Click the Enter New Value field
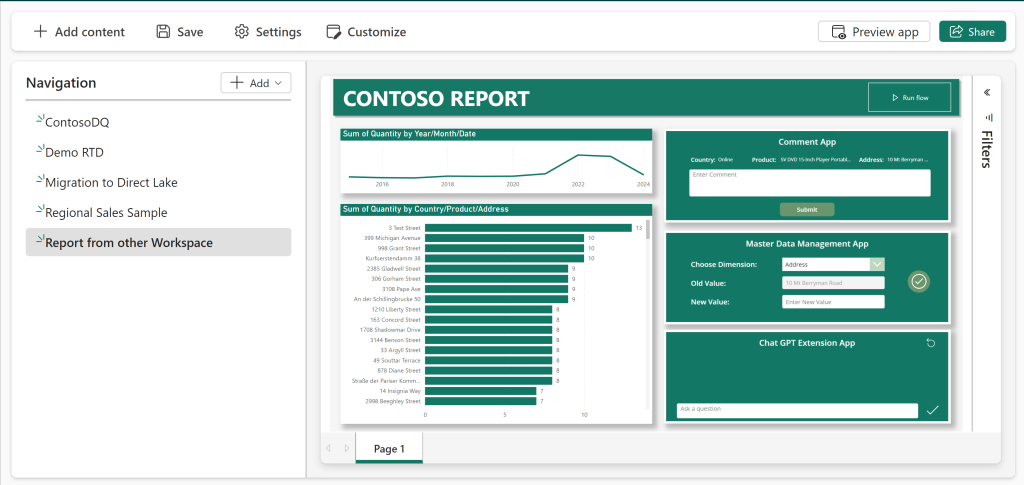 click(x=833, y=302)
